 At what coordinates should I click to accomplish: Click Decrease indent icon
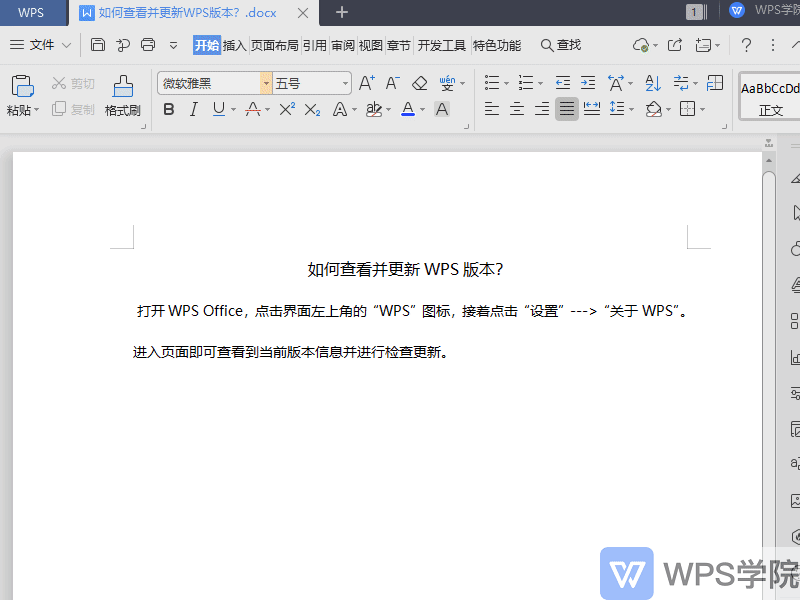(x=562, y=83)
